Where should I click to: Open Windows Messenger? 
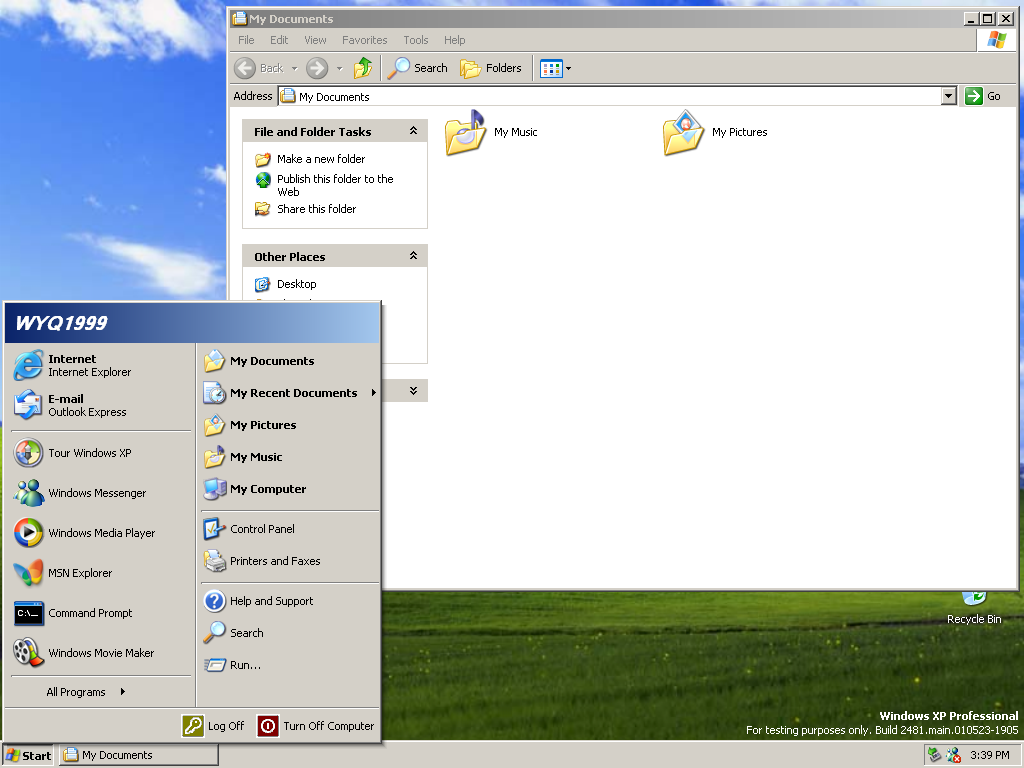click(96, 493)
